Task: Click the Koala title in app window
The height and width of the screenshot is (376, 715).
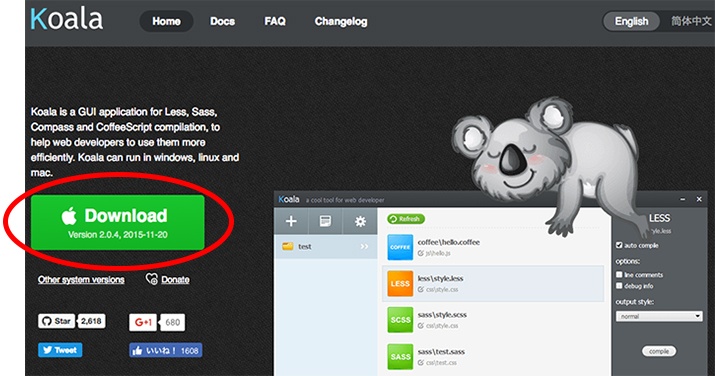Action: (289, 199)
